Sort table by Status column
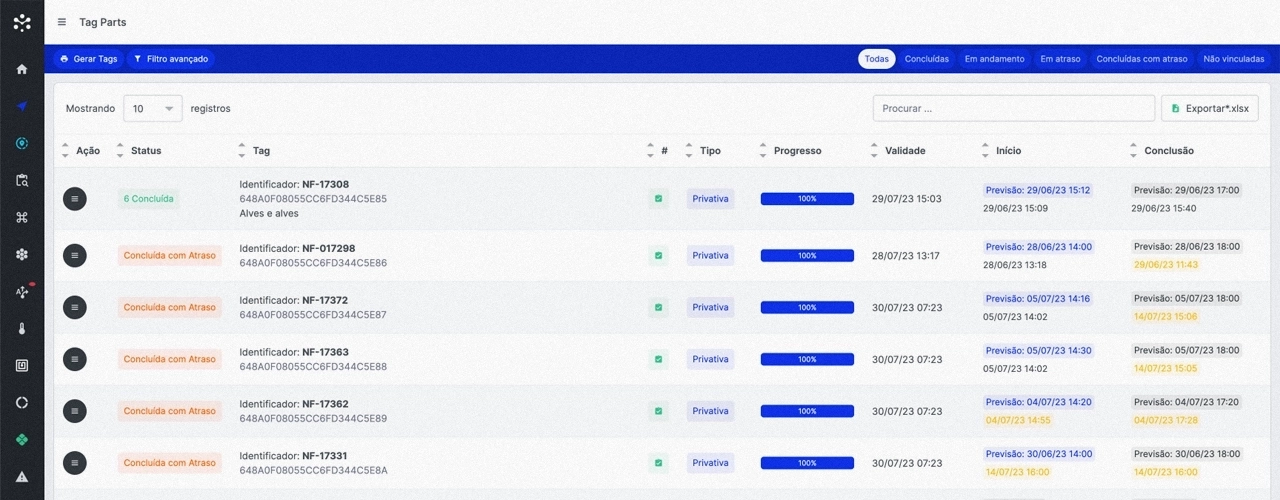The width and height of the screenshot is (1280, 500). click(145, 151)
